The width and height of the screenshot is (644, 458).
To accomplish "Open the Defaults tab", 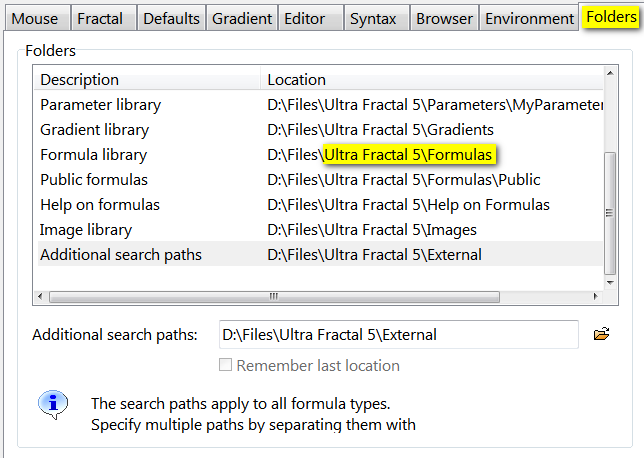I will point(171,18).
